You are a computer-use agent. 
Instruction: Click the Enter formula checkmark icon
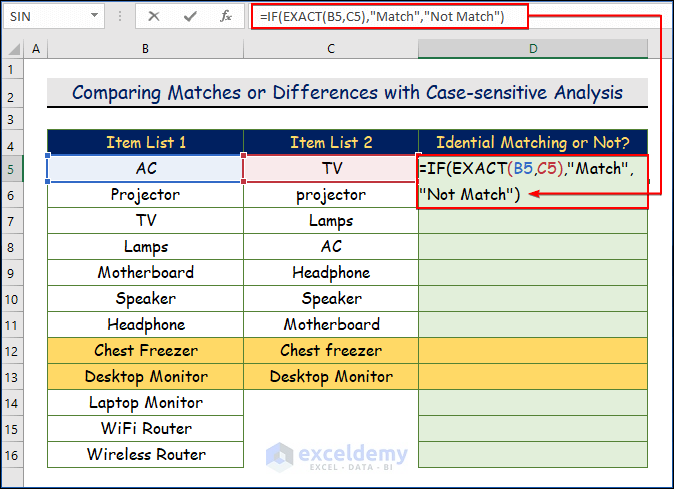(x=190, y=16)
